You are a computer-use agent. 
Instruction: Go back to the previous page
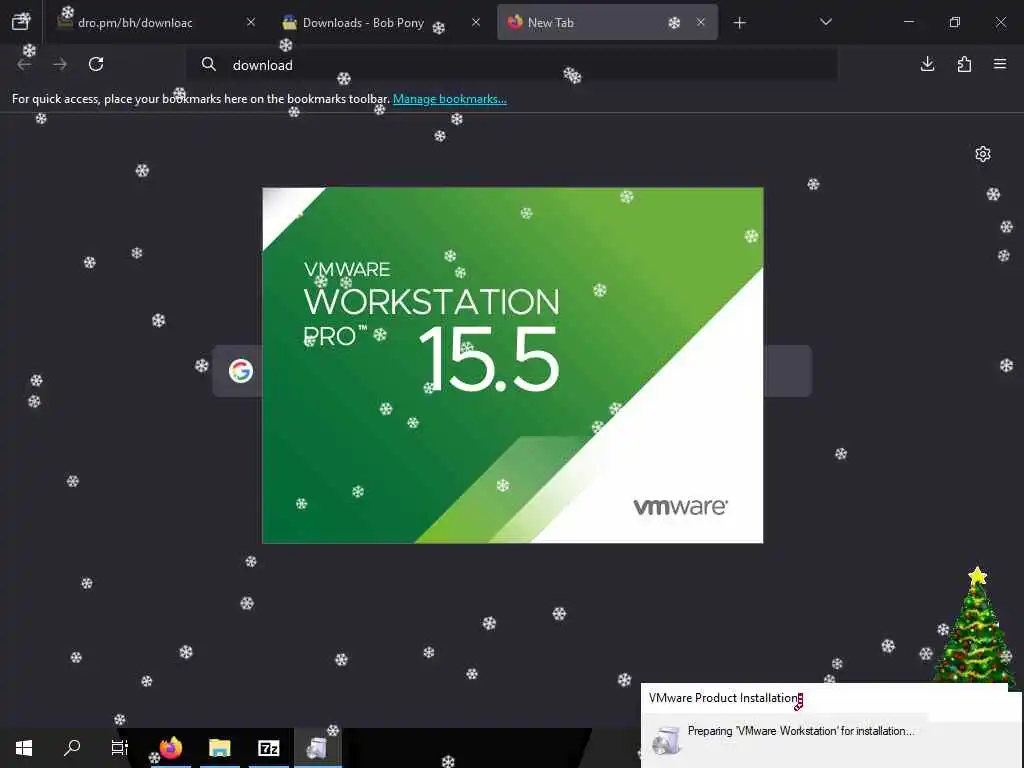tap(25, 64)
